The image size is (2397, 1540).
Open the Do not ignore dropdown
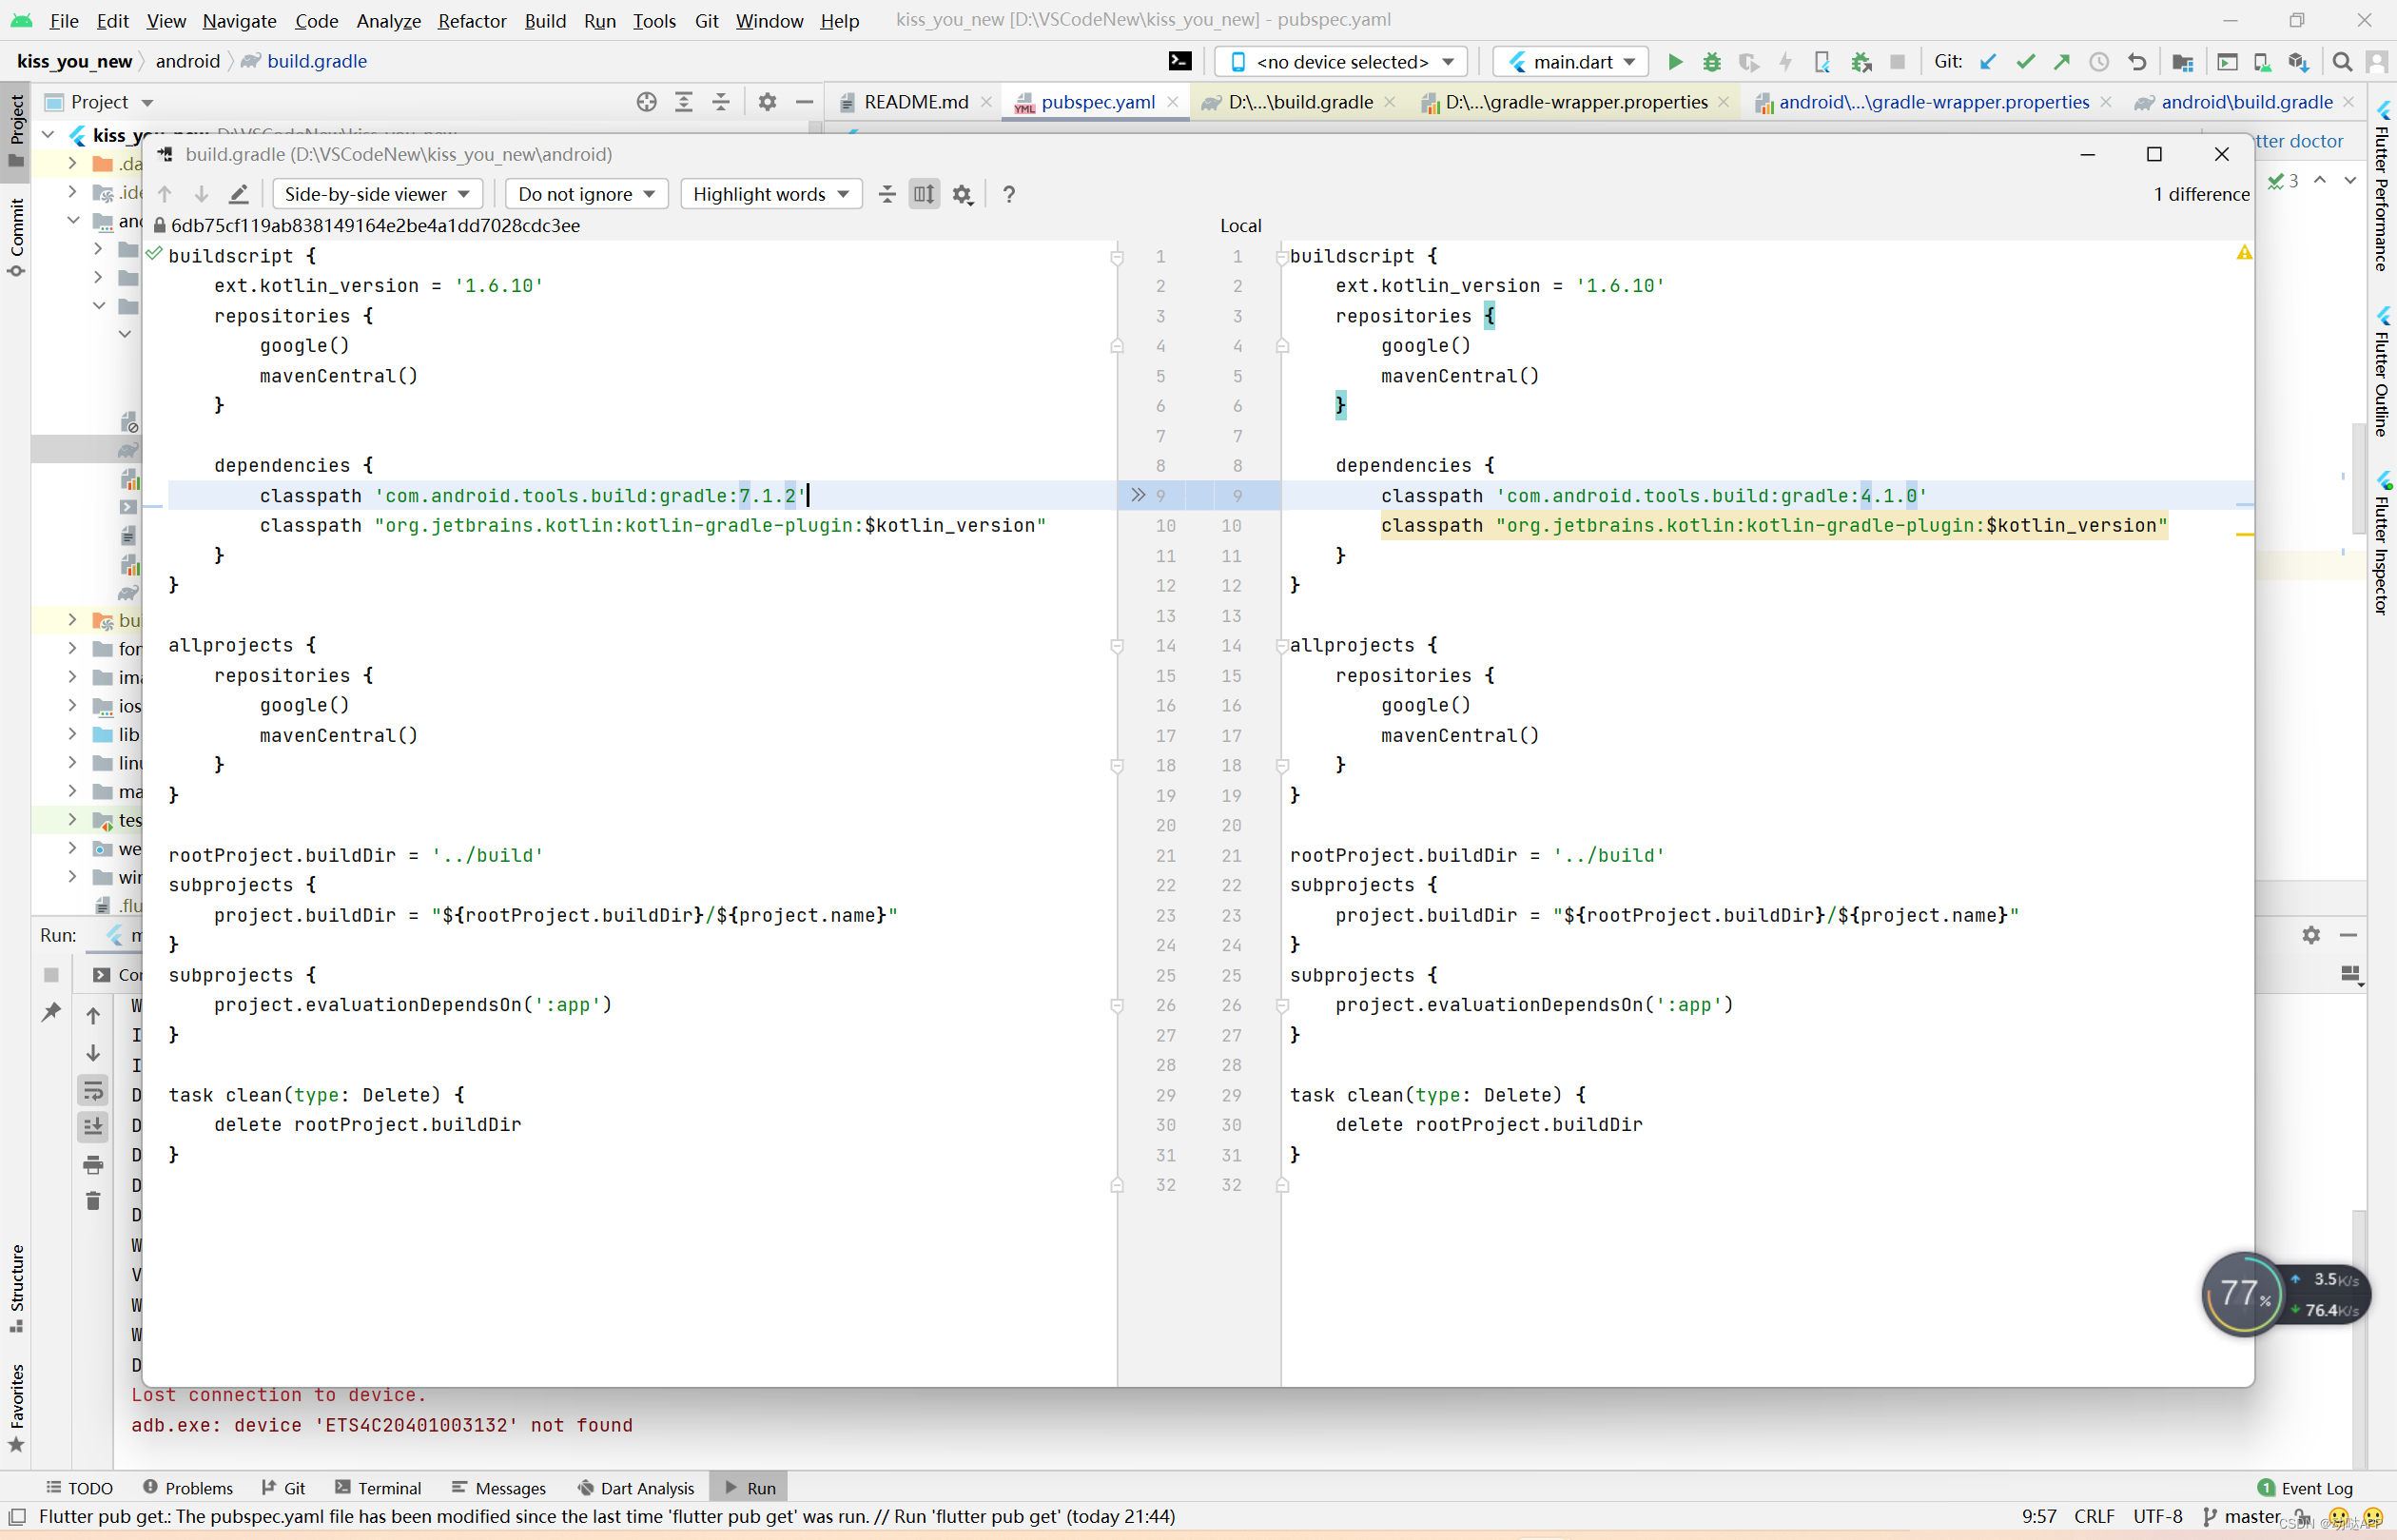pos(586,194)
